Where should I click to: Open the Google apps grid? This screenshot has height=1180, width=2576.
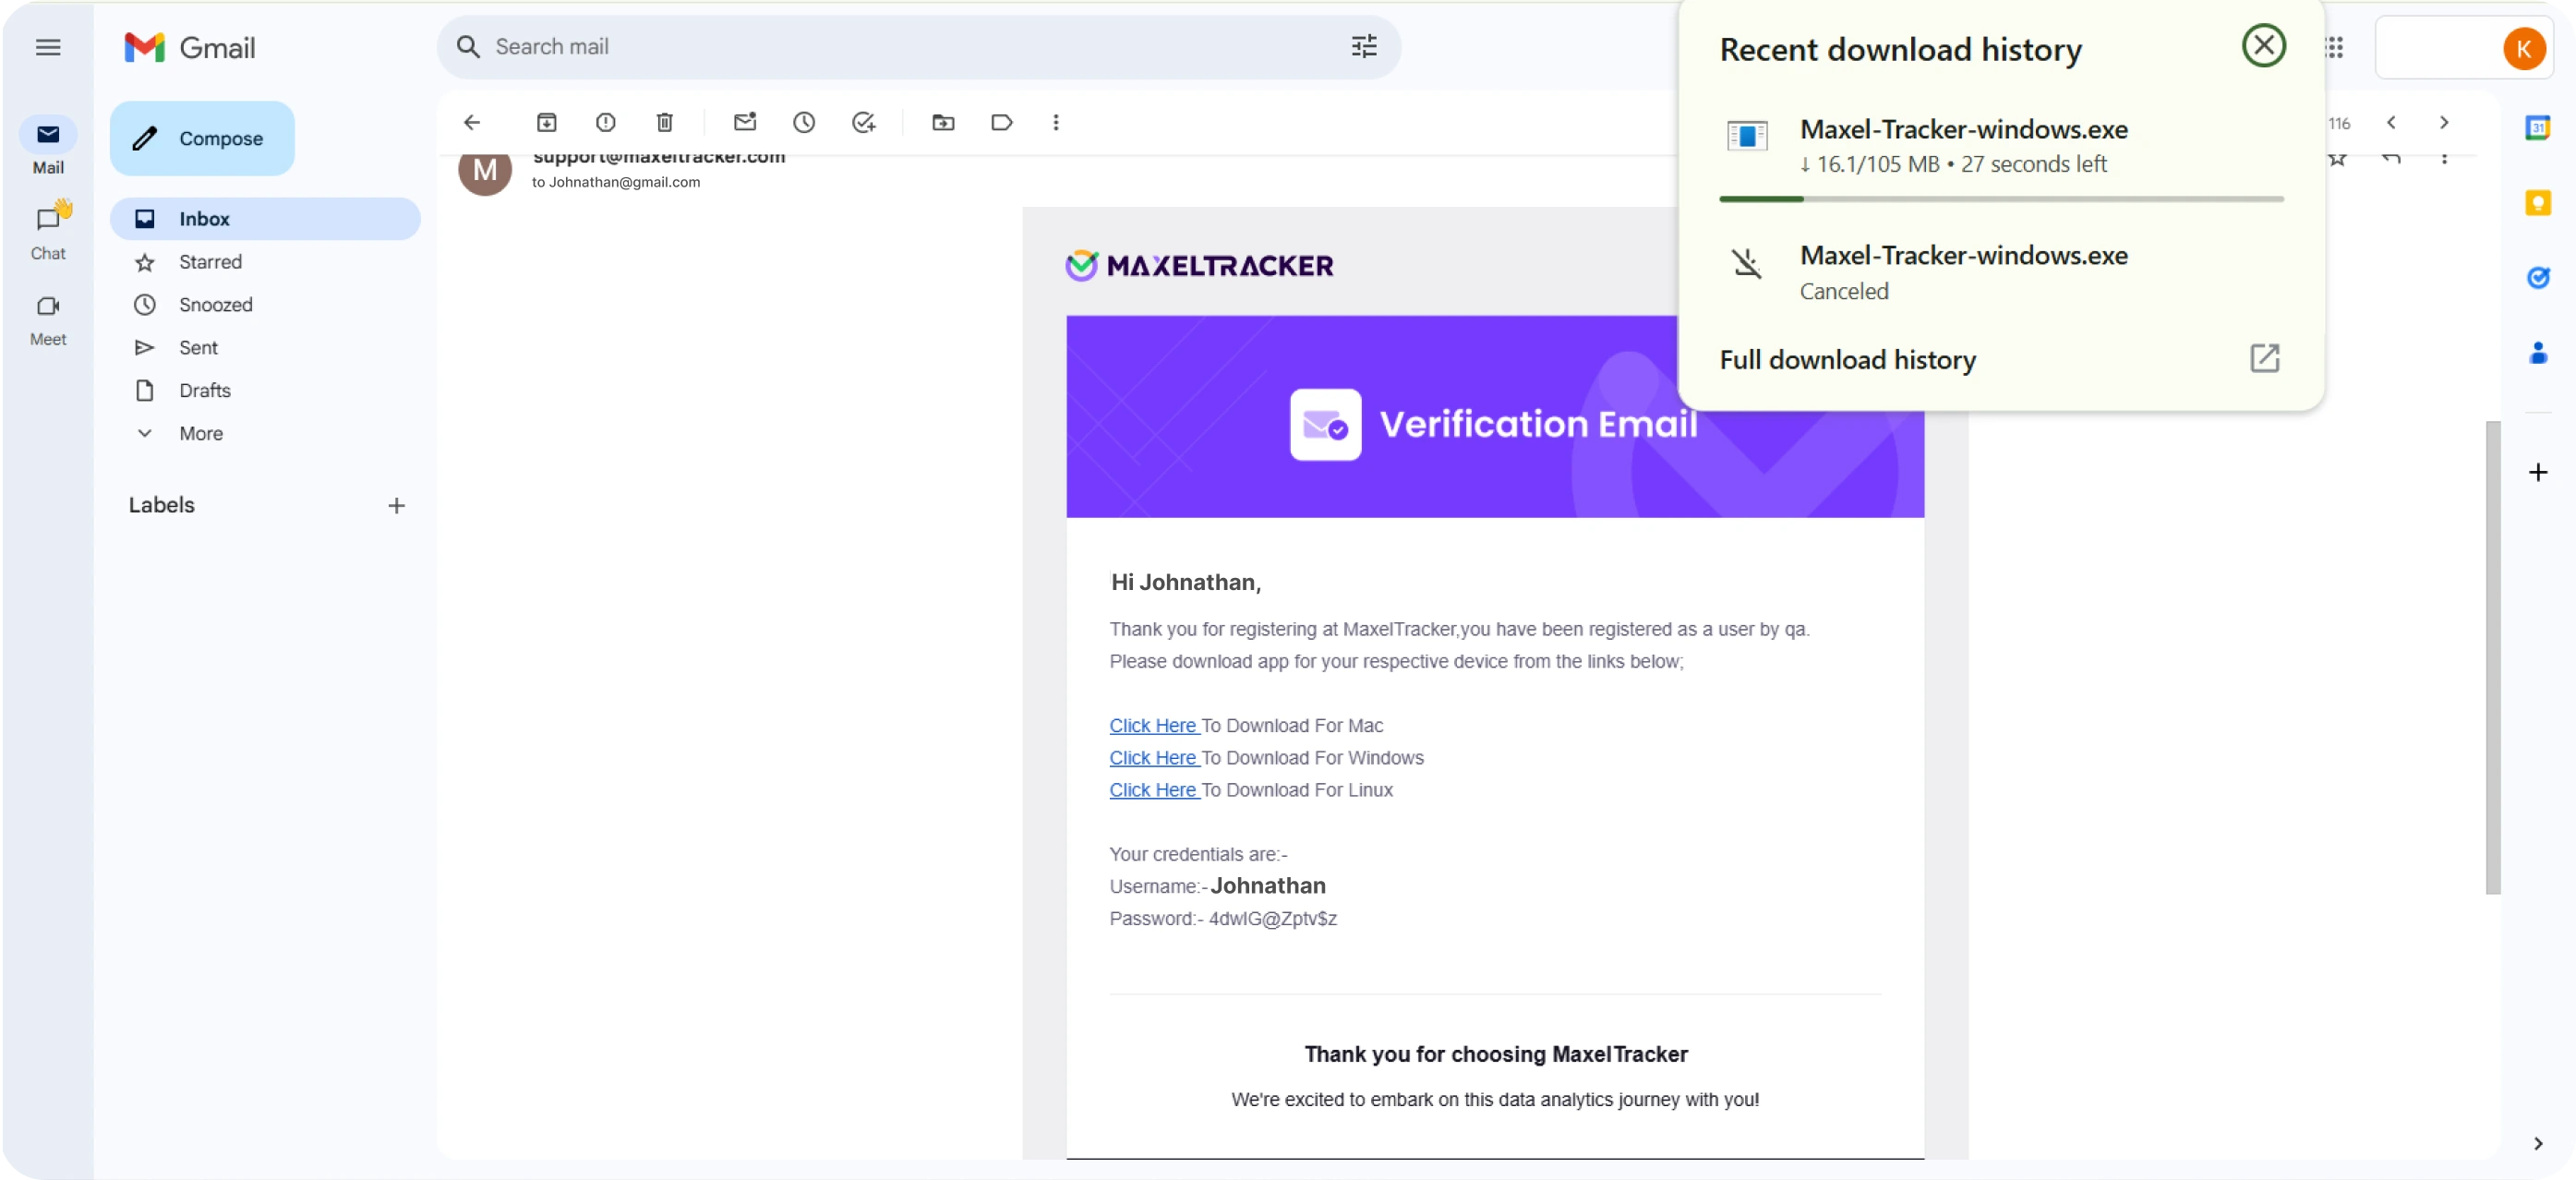pyautogui.click(x=2334, y=47)
